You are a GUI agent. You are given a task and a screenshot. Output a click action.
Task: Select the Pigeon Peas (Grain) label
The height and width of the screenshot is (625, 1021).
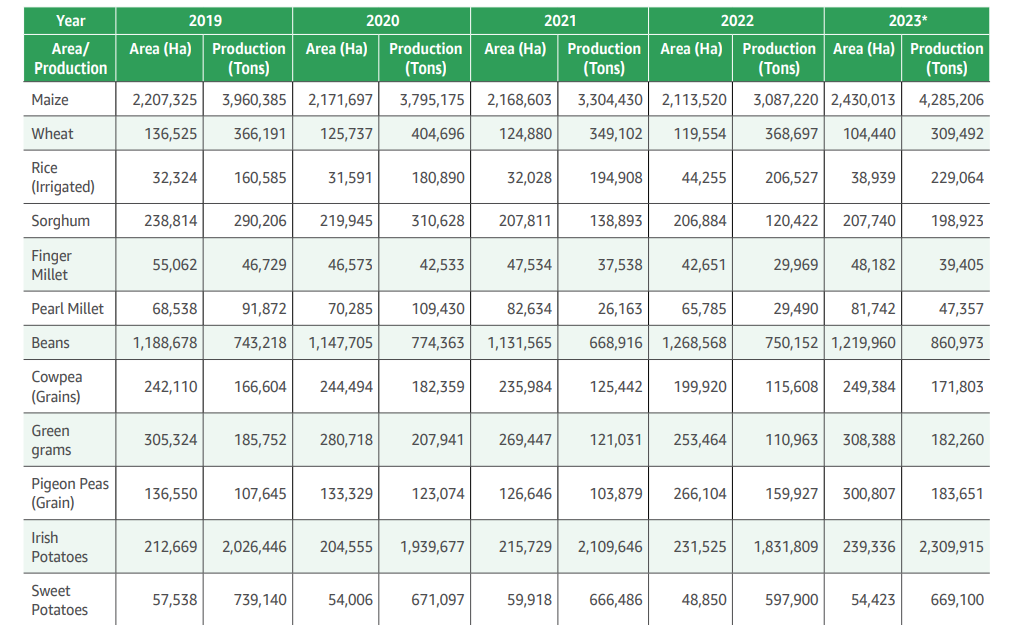coord(70,493)
